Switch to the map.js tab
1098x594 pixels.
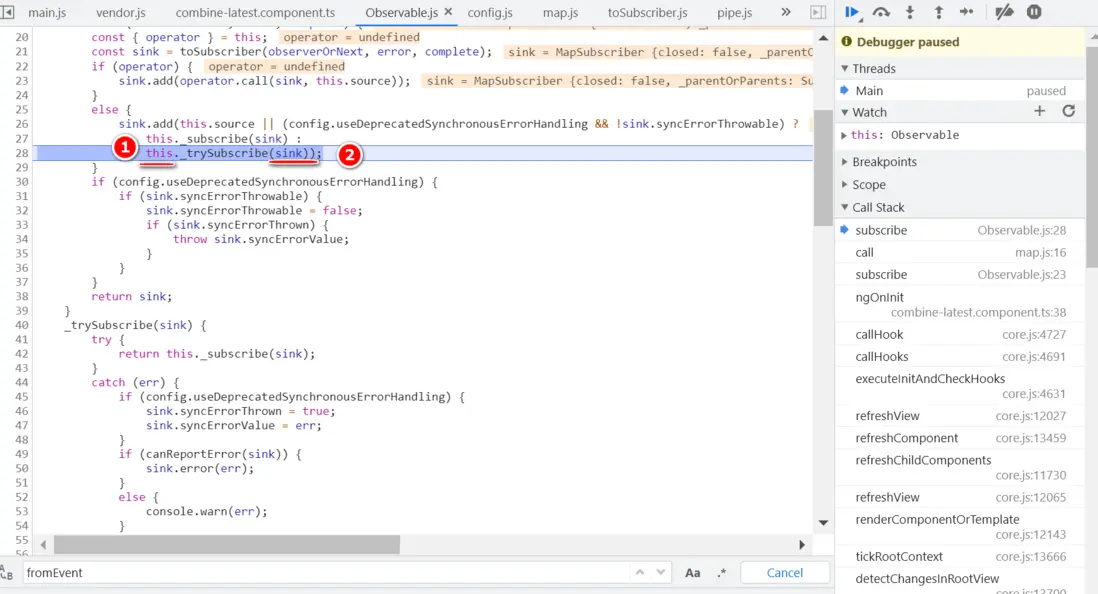(560, 13)
